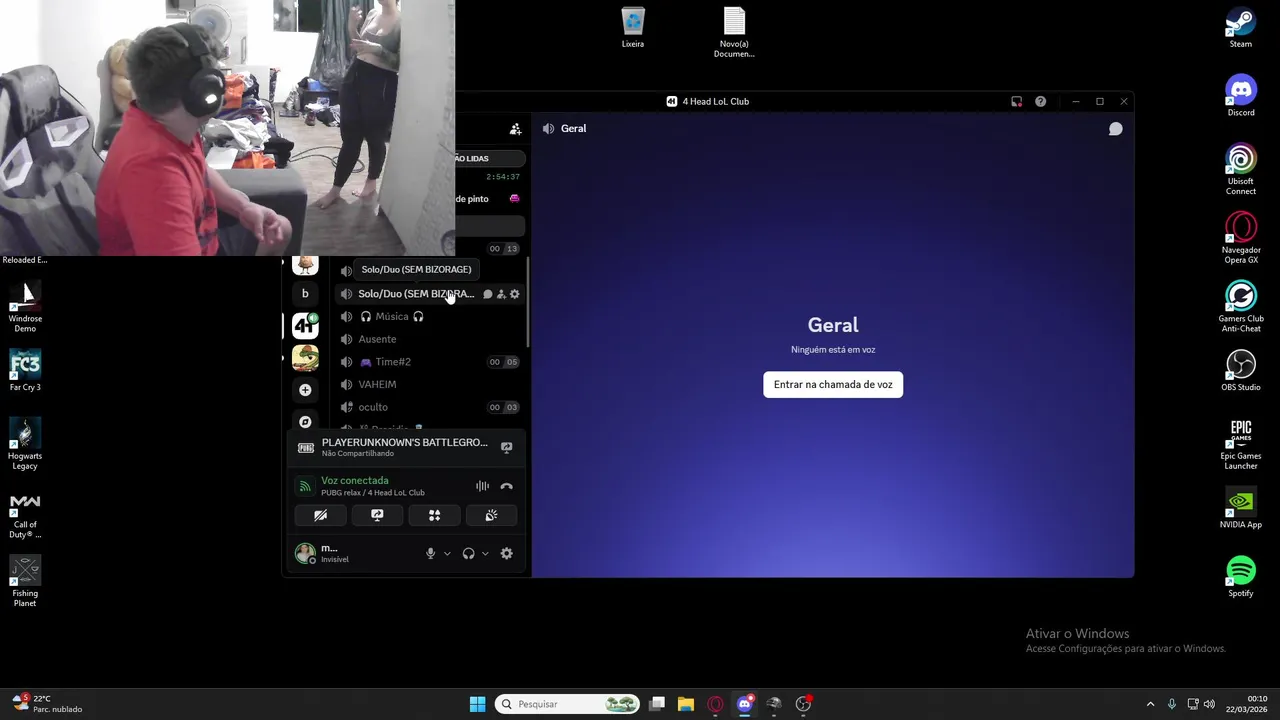Open Discord inbox icon in title bar
The image size is (1280, 720).
(1016, 101)
